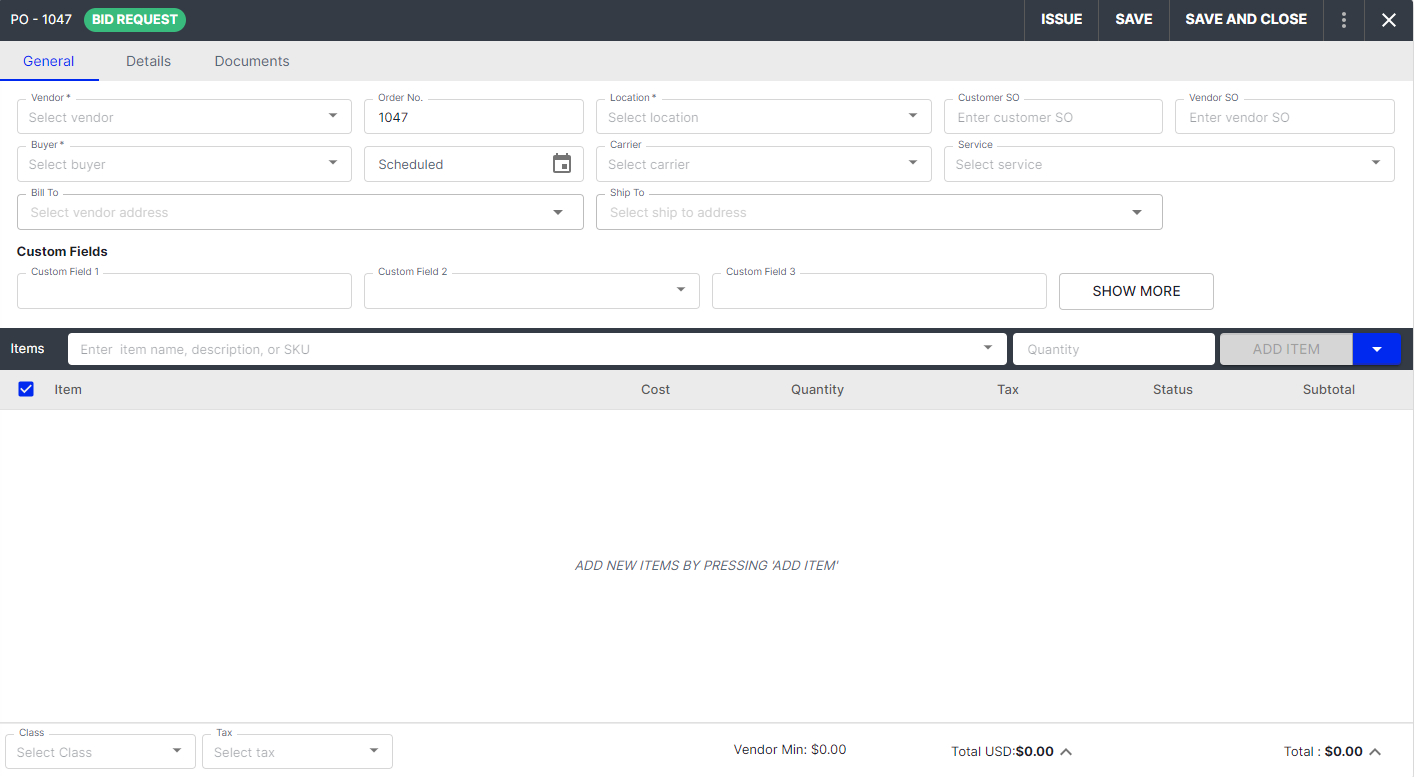Switch to the Details tab
The width and height of the screenshot is (1414, 777).
pos(148,61)
